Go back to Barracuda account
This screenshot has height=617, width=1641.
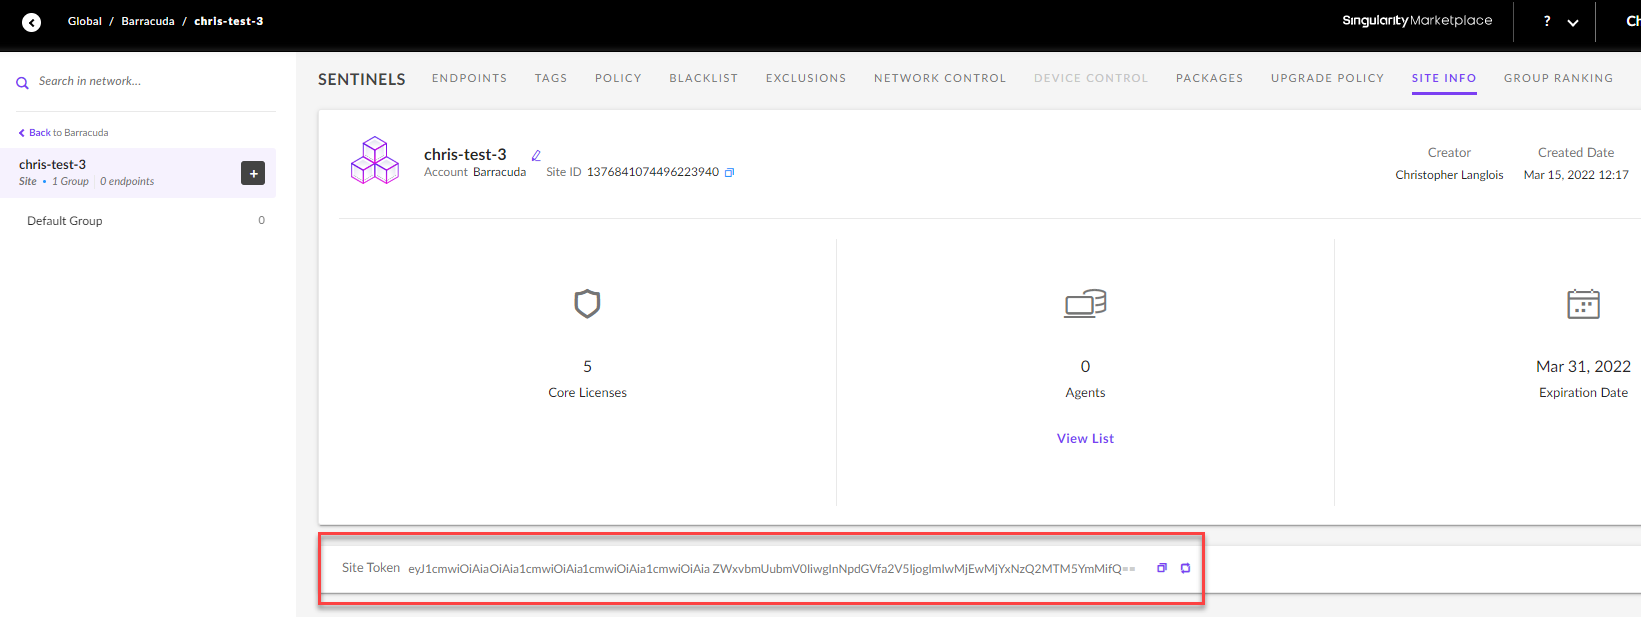(x=64, y=133)
